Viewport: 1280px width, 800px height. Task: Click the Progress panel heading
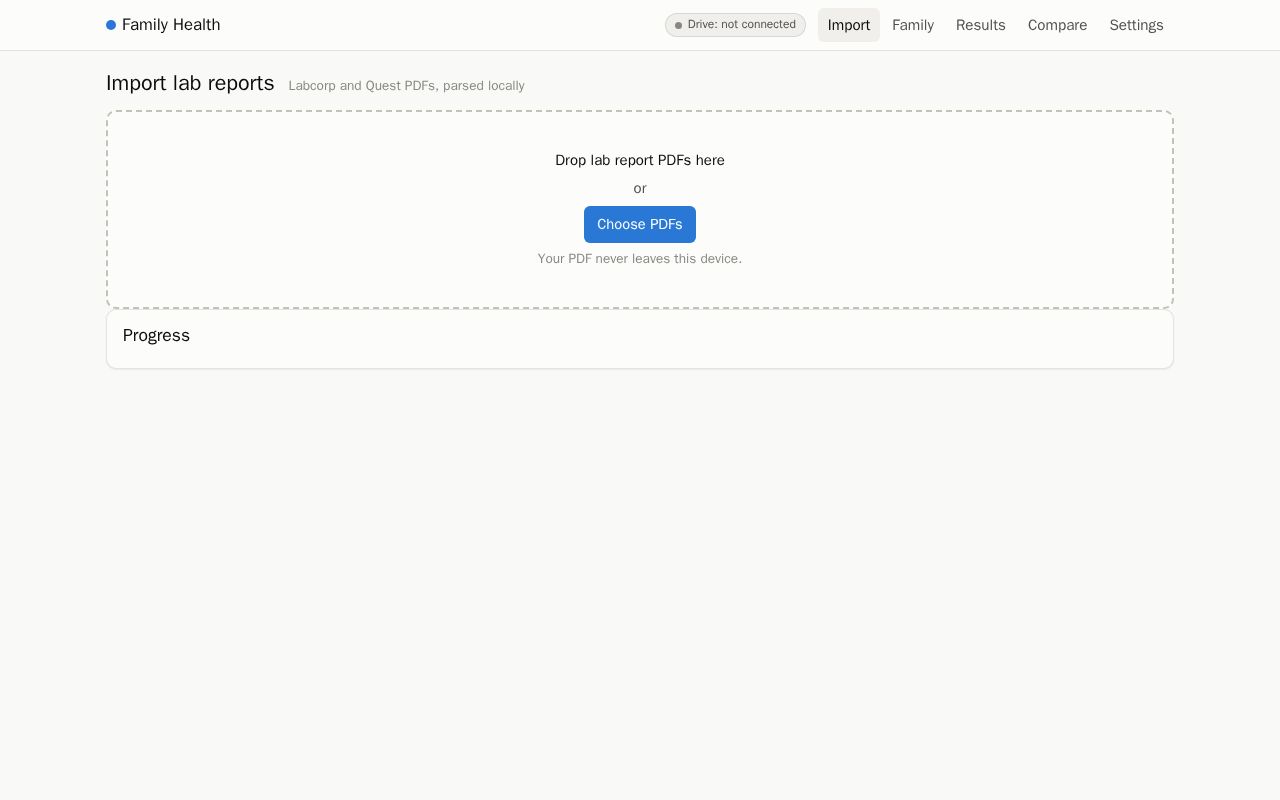(x=156, y=336)
